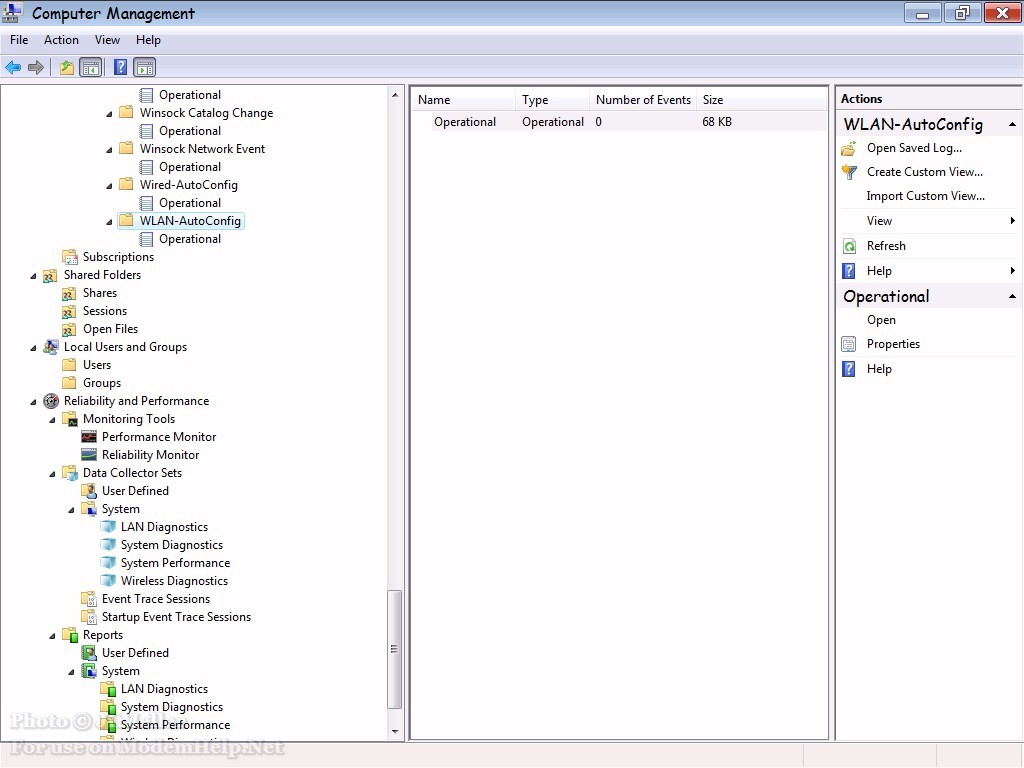Select Operational log under WLAN-AutoConfig
The height and width of the screenshot is (768, 1024).
(x=190, y=240)
